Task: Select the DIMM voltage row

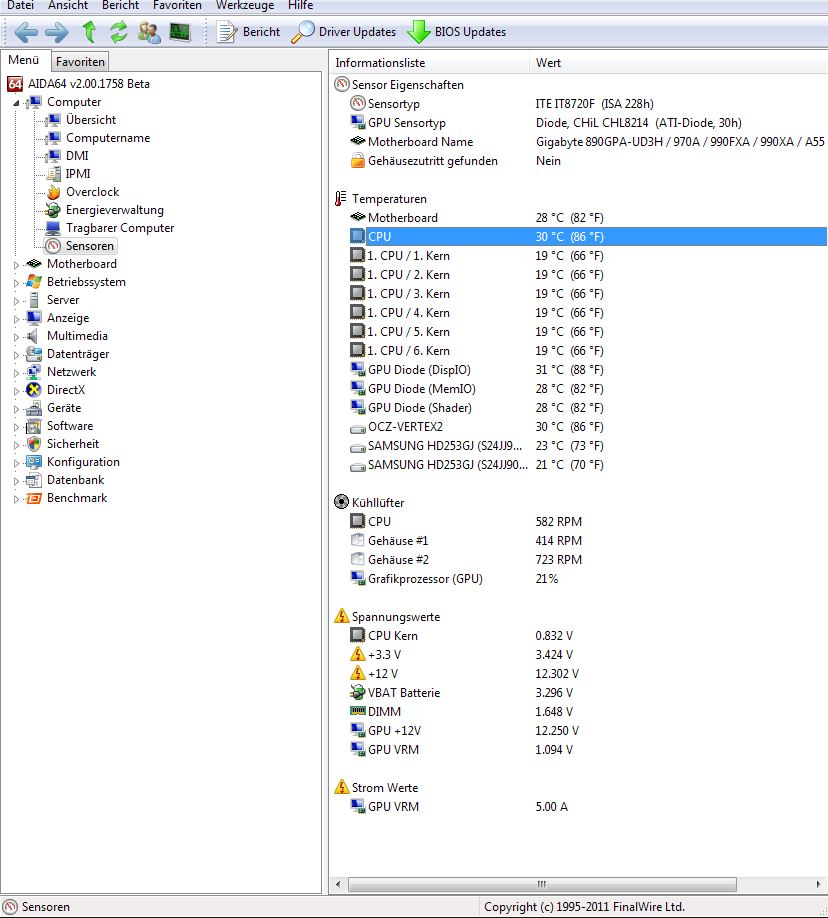Action: [579, 712]
